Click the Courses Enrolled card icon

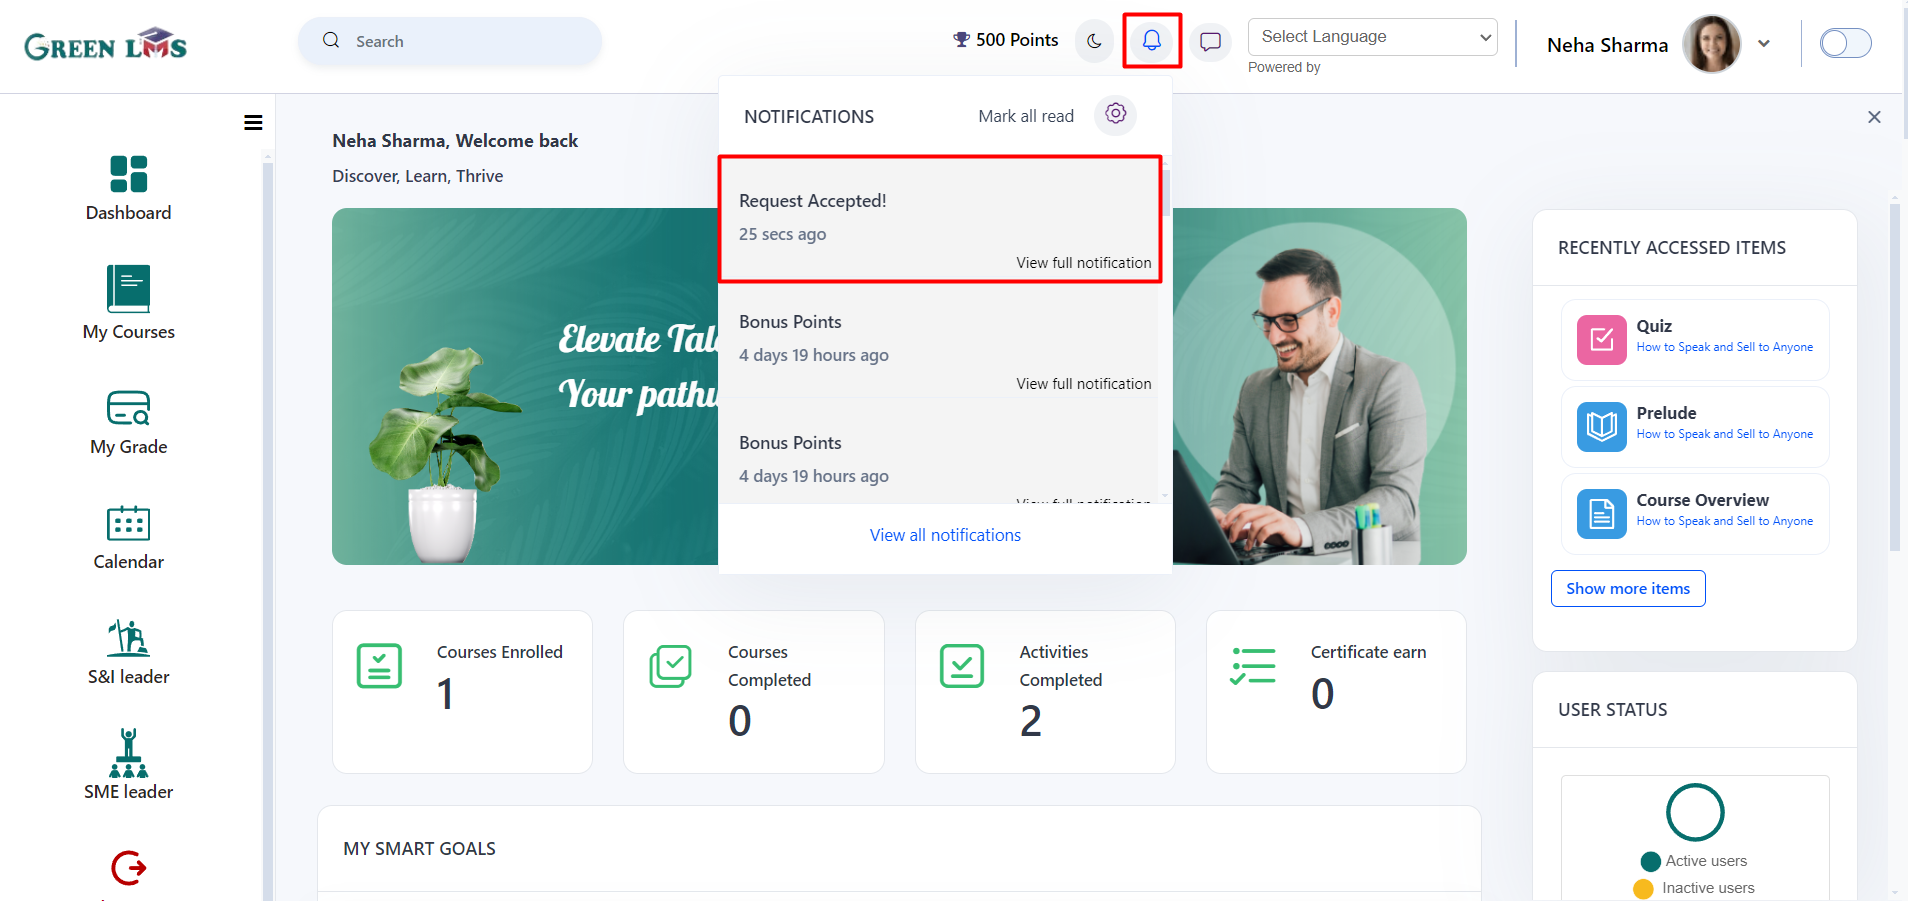coord(379,666)
